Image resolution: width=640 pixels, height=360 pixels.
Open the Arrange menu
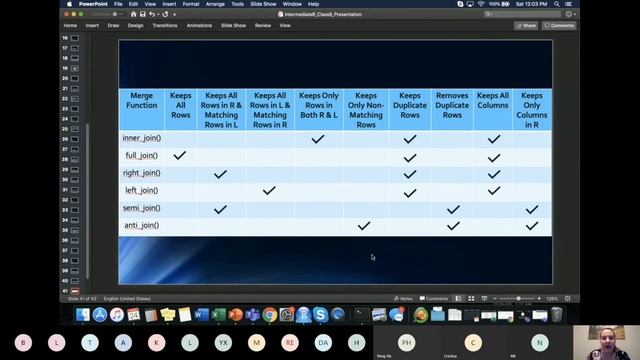click(215, 4)
